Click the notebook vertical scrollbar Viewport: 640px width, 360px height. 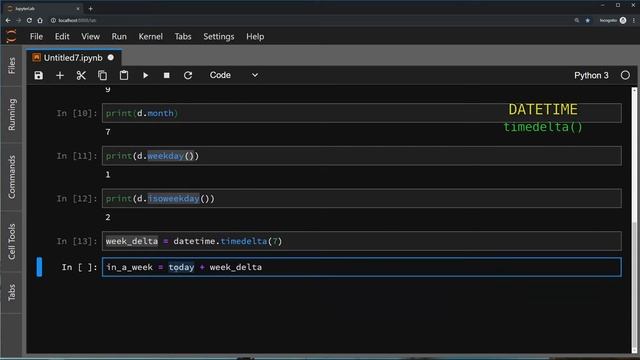[x=634, y=220]
